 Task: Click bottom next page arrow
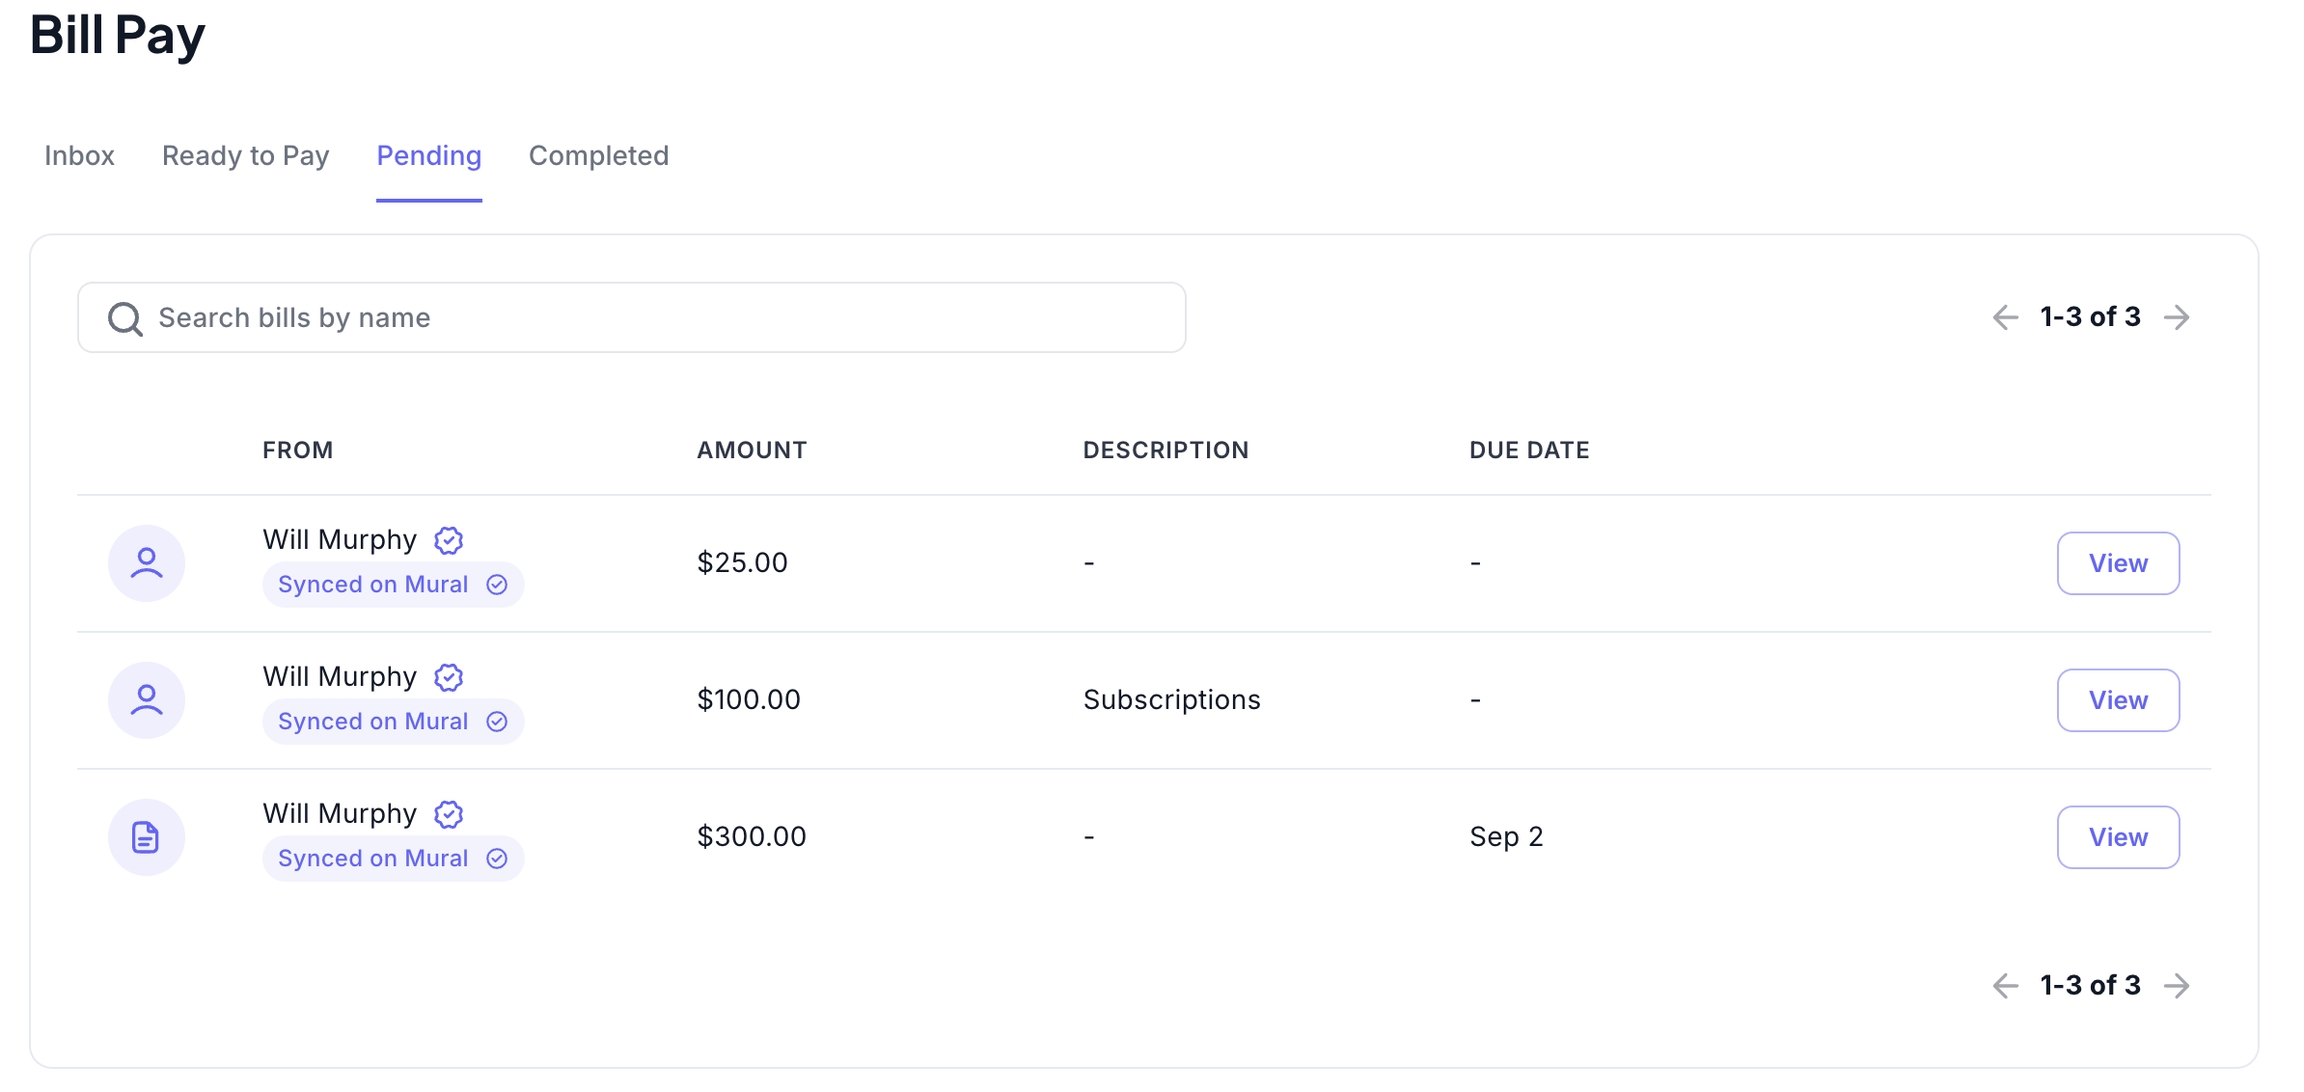pyautogui.click(x=2177, y=986)
